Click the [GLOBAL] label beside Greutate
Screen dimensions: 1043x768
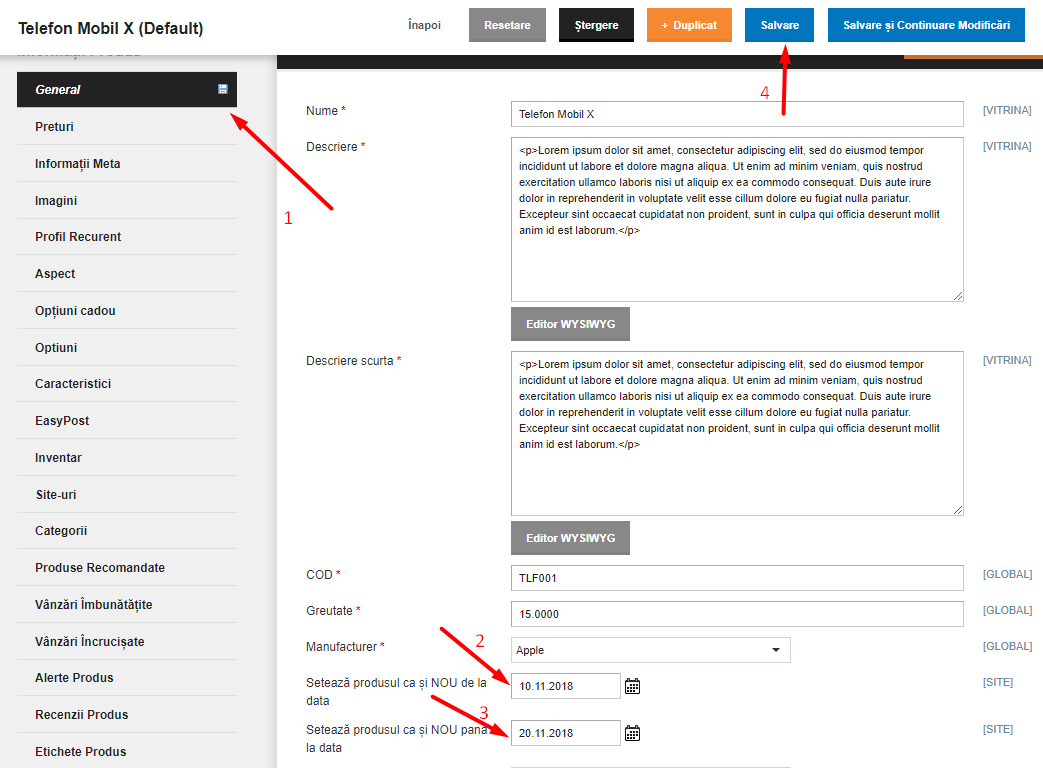click(x=1007, y=610)
